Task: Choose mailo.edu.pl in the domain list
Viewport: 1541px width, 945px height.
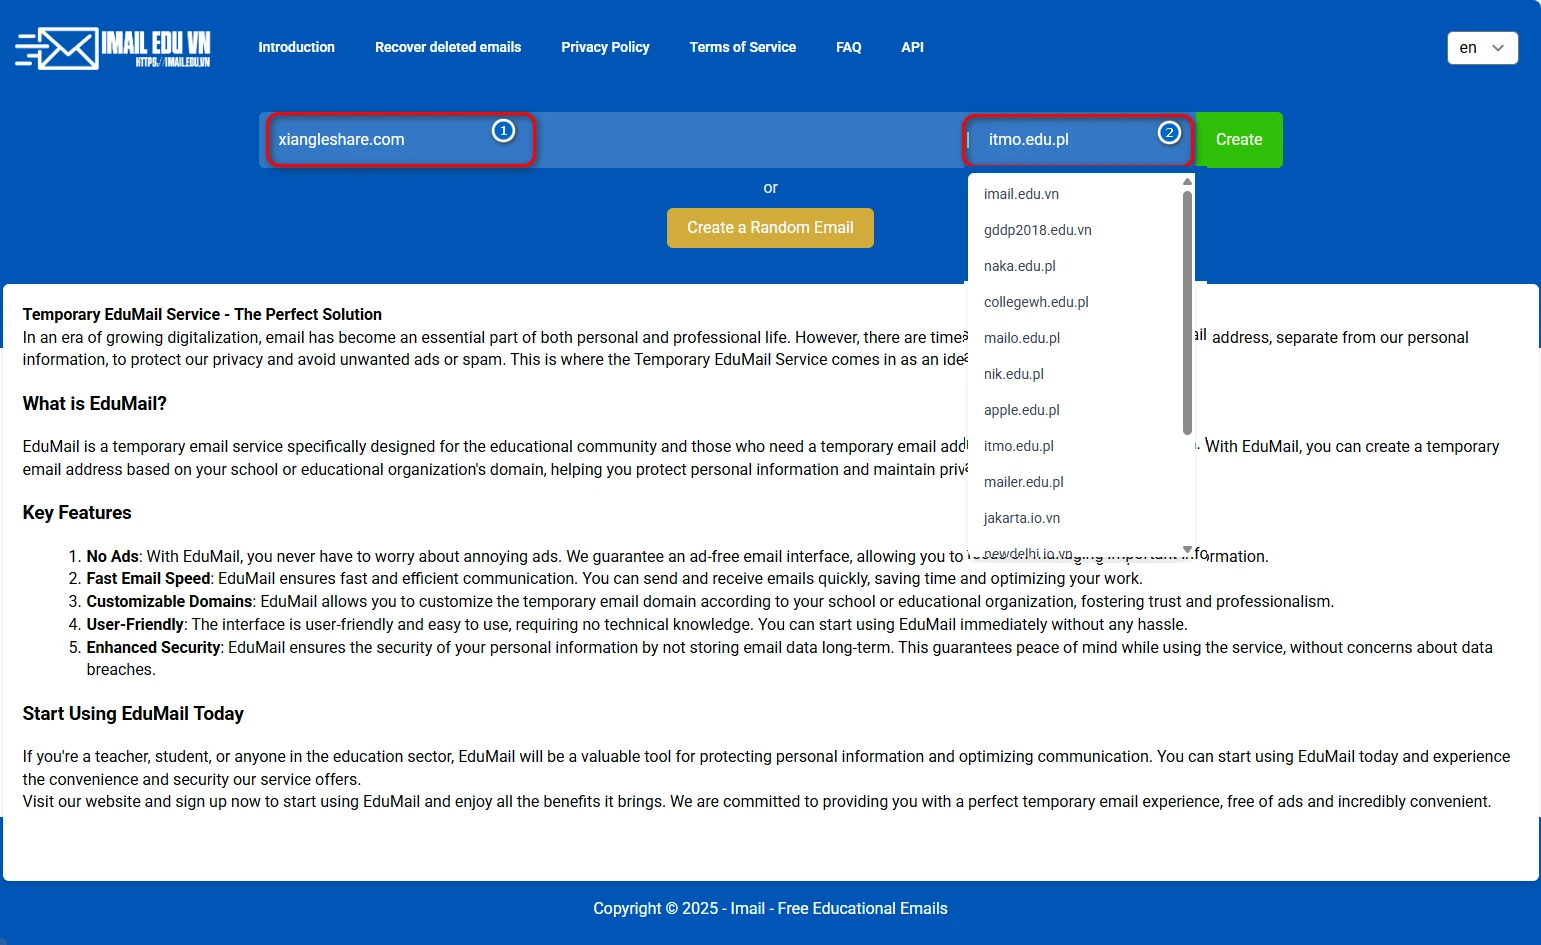Action: [1021, 338]
